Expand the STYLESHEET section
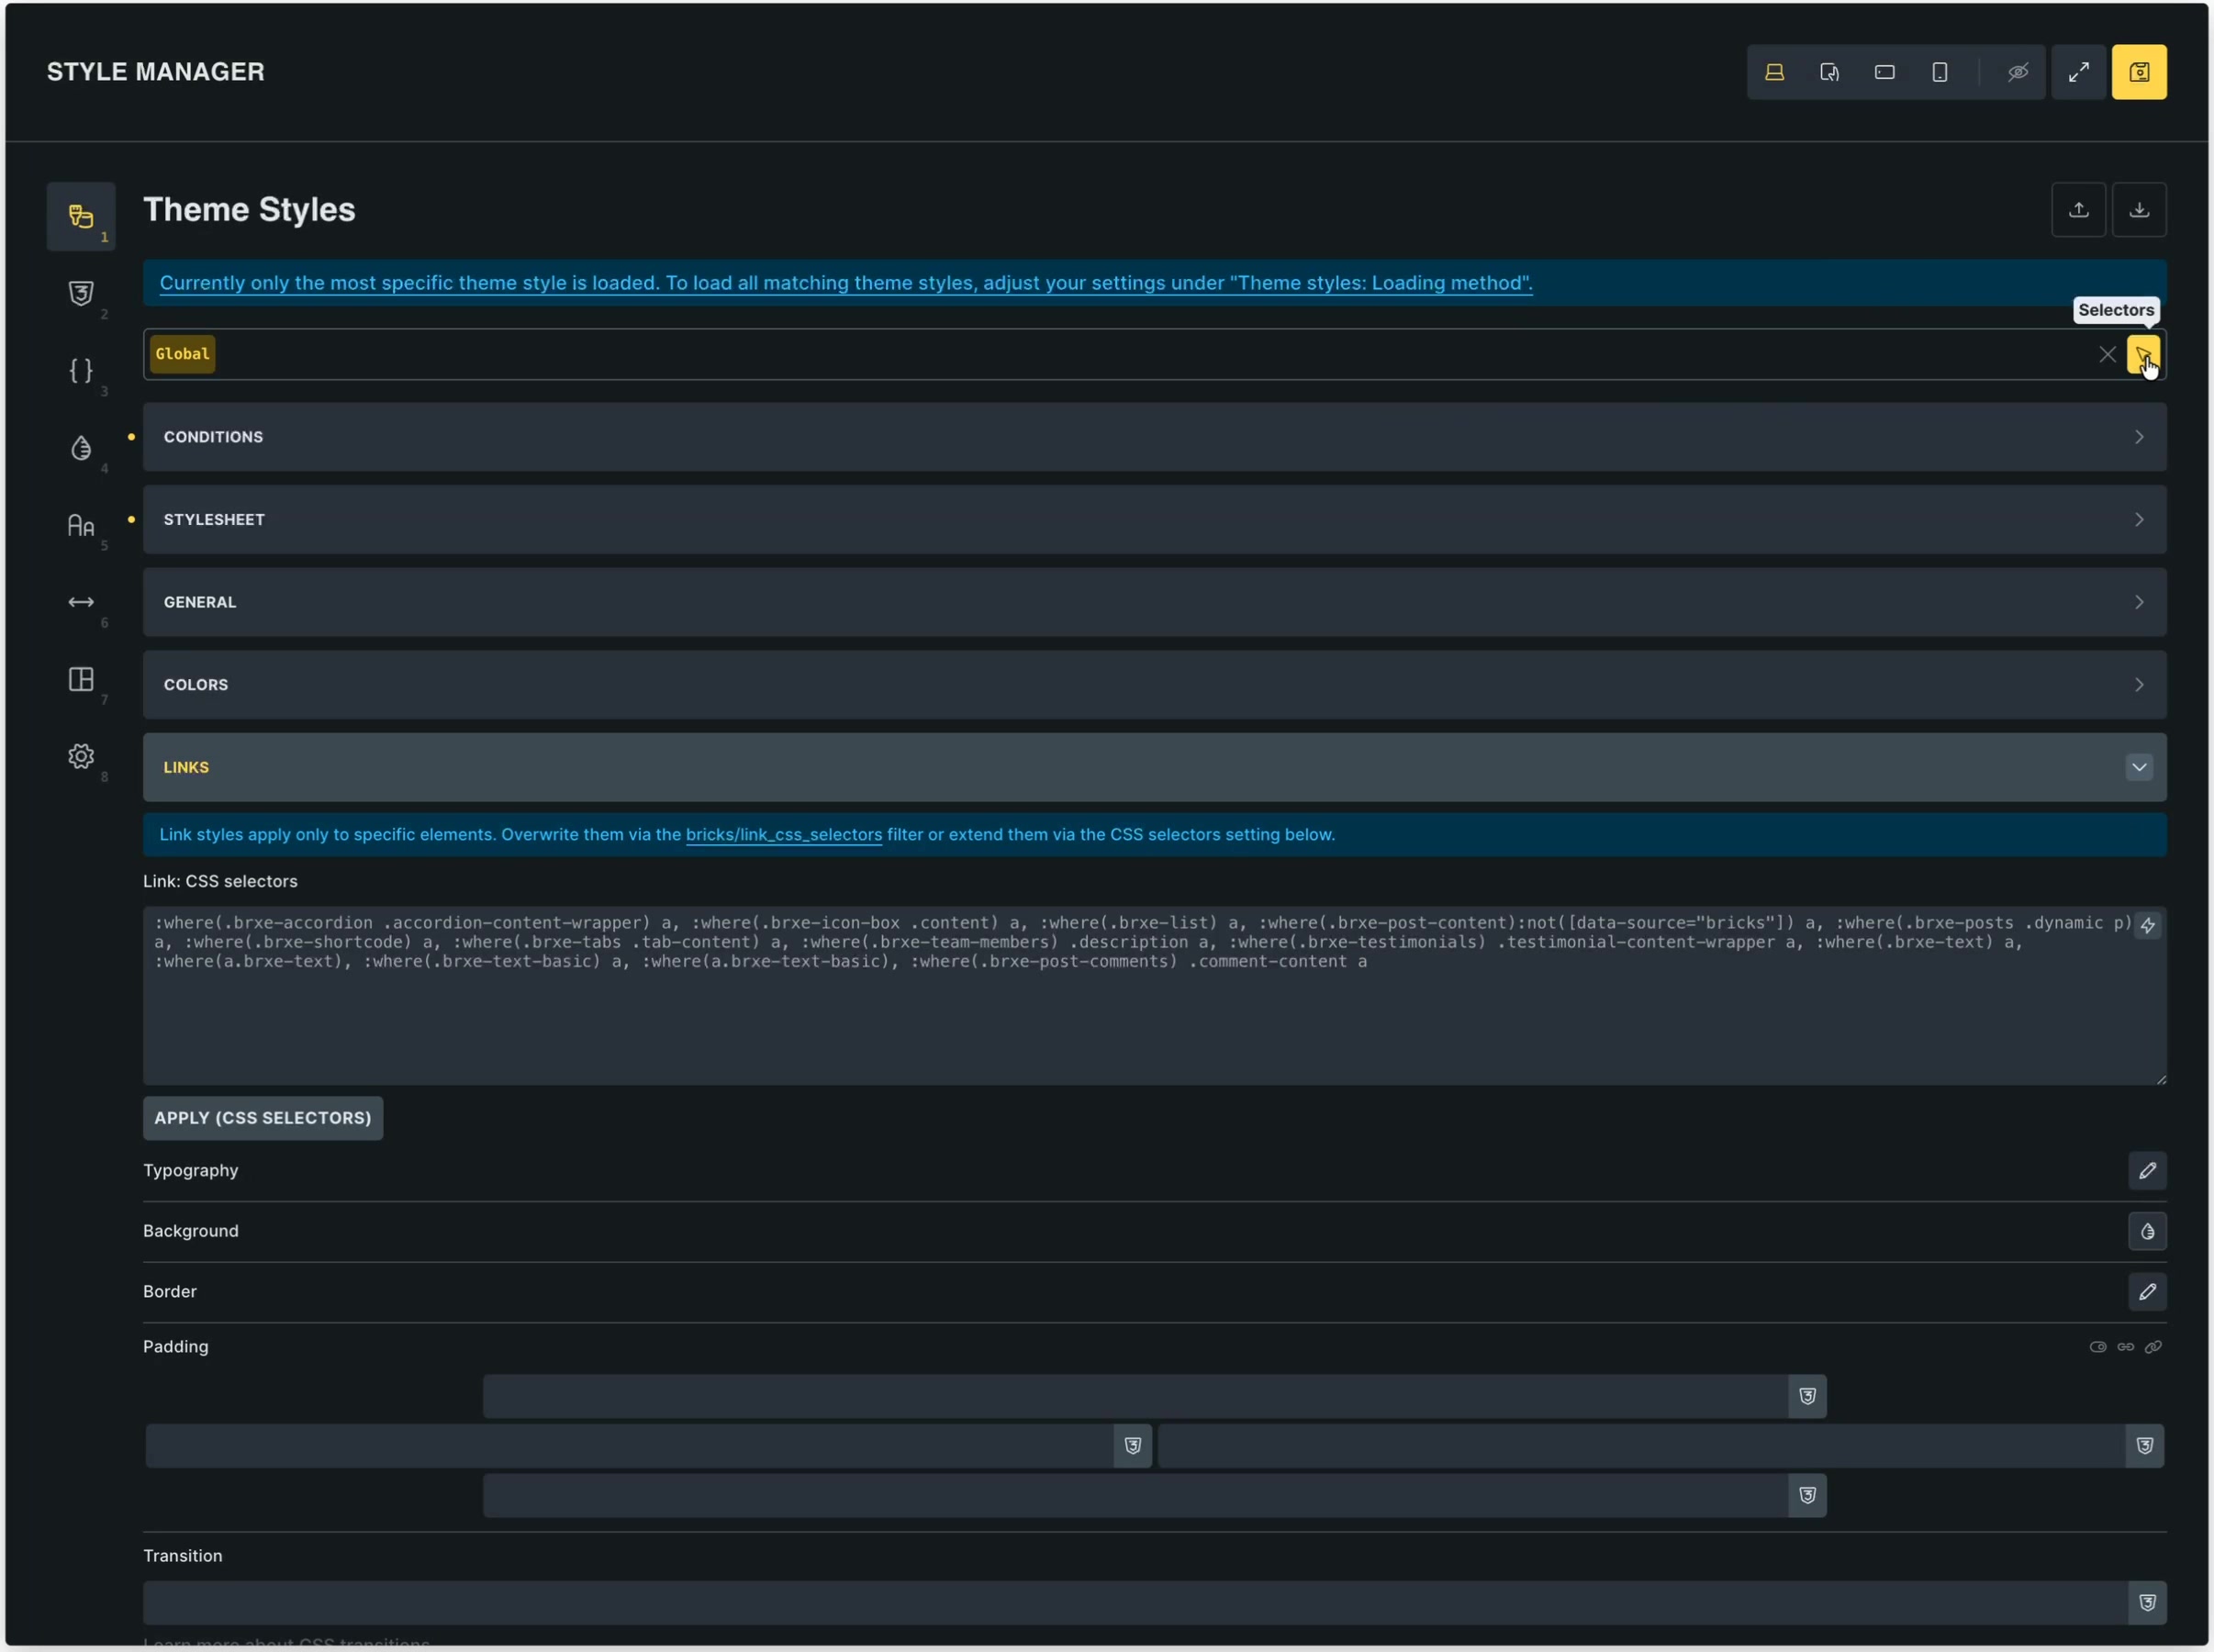 coord(1155,520)
